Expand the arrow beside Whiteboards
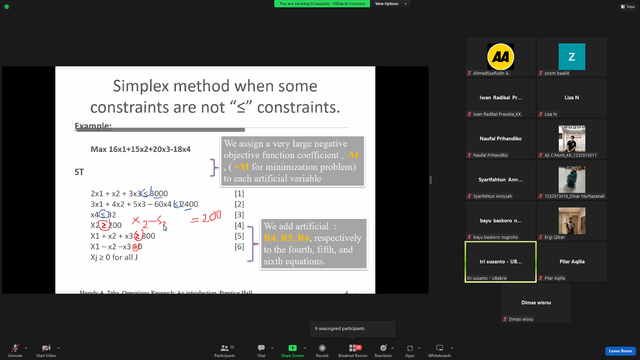This screenshot has width=640, height=360. pyautogui.click(x=452, y=348)
